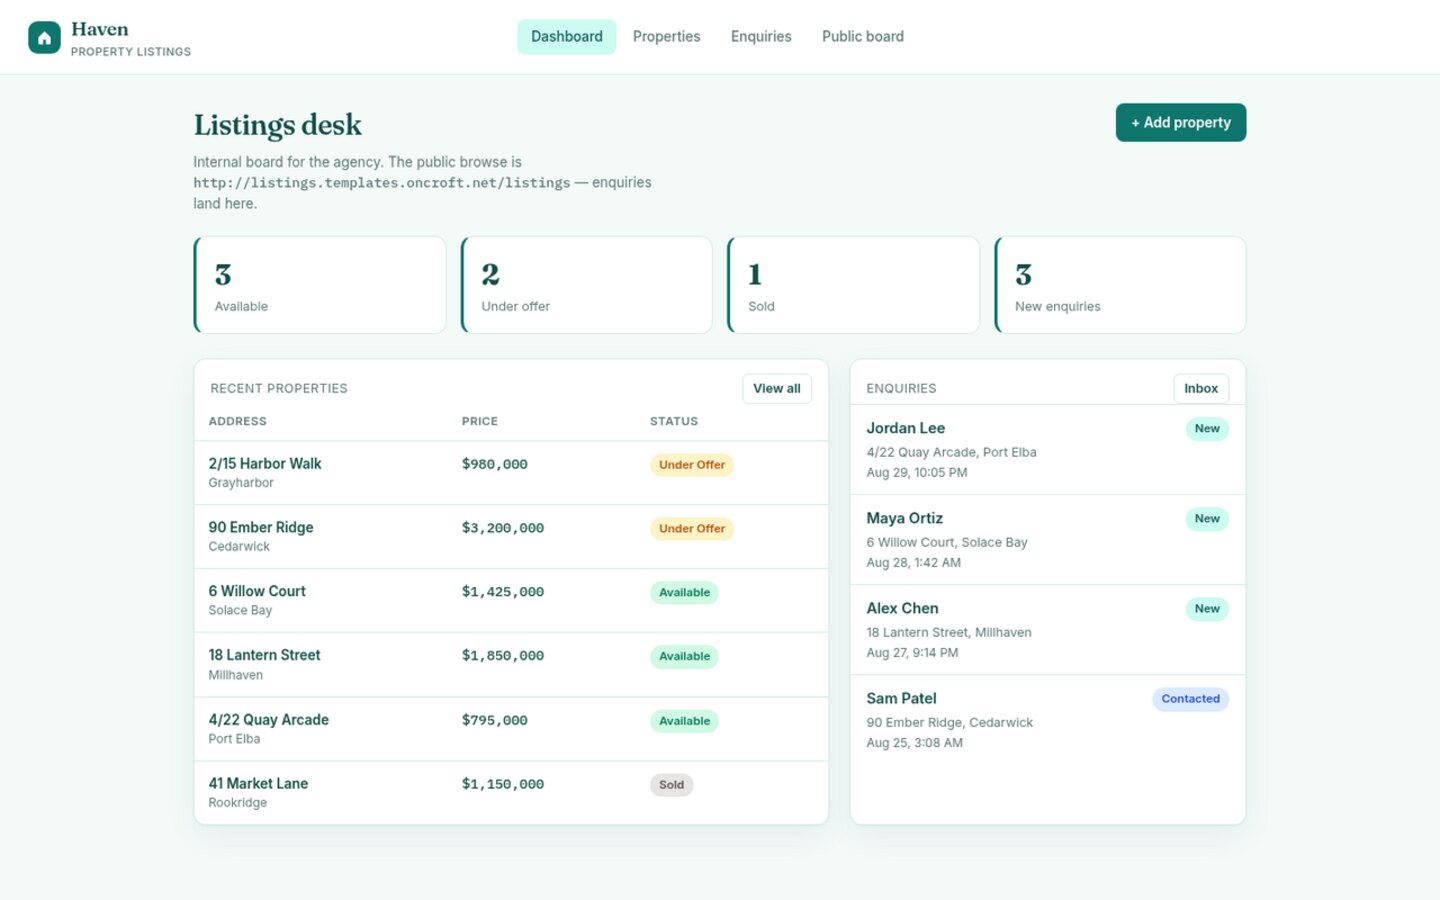
Task: Click 90 Ember Ridge, Cedarwick enquiry address
Action: (x=949, y=723)
